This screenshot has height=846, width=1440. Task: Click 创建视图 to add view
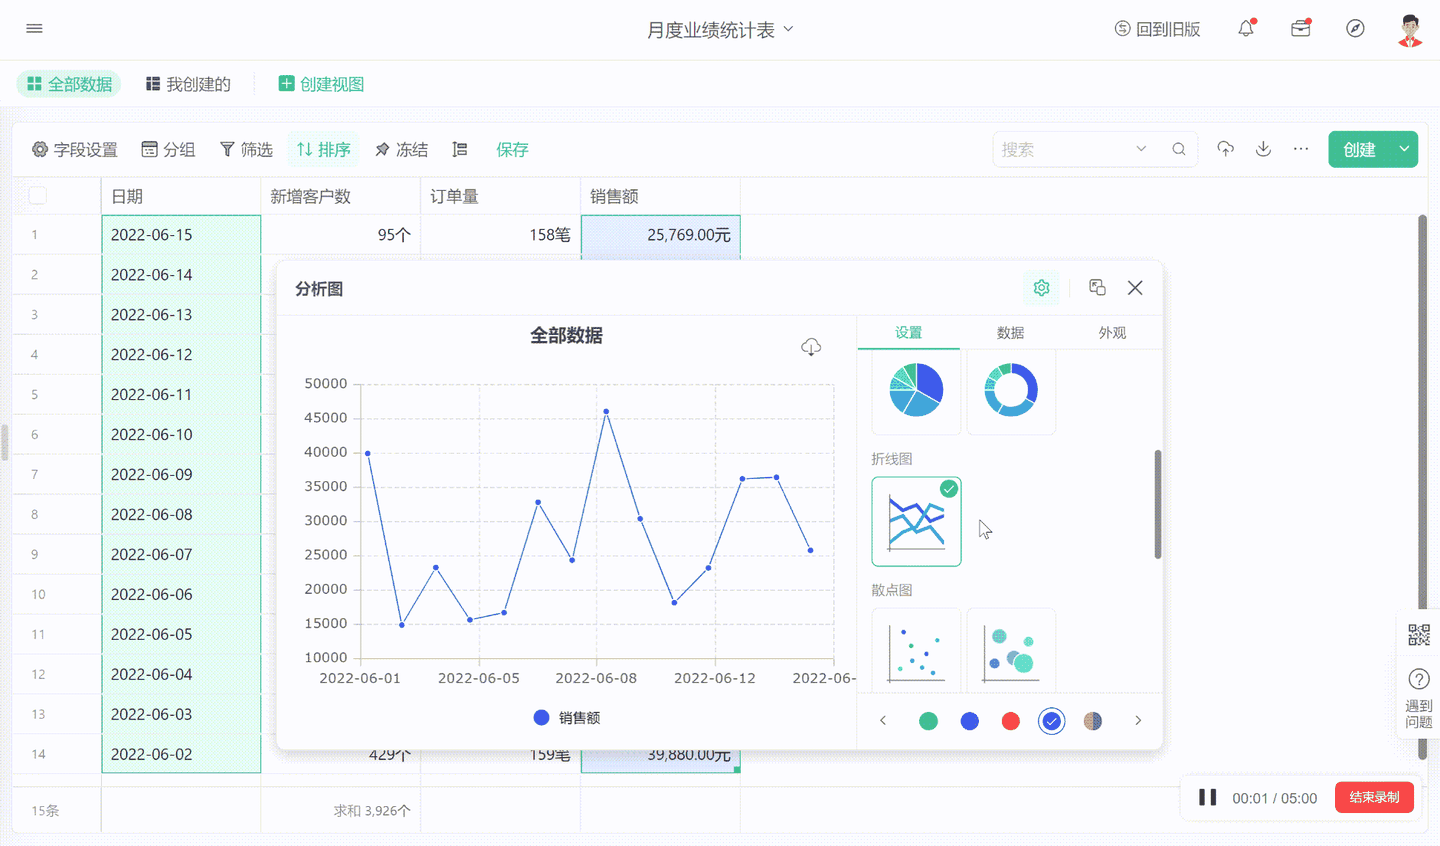tap(321, 84)
